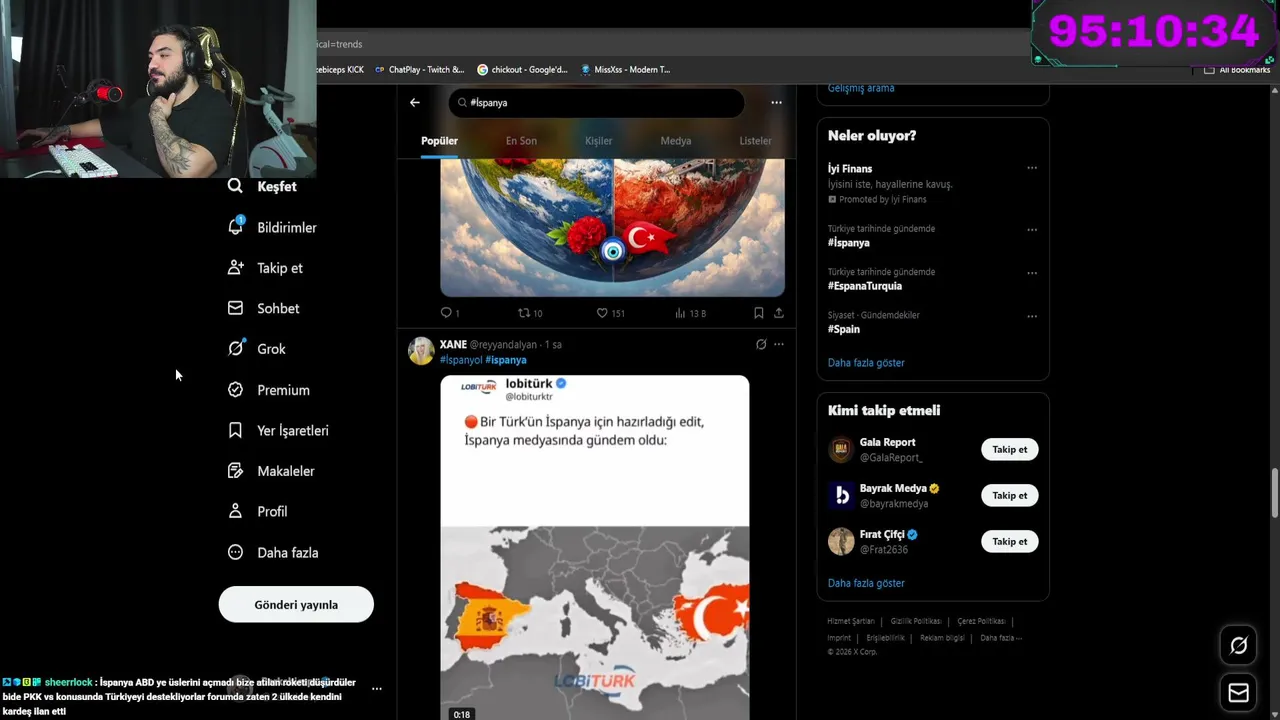Open Hizmet Şartları footer link
The image size is (1280, 720).
(850, 621)
